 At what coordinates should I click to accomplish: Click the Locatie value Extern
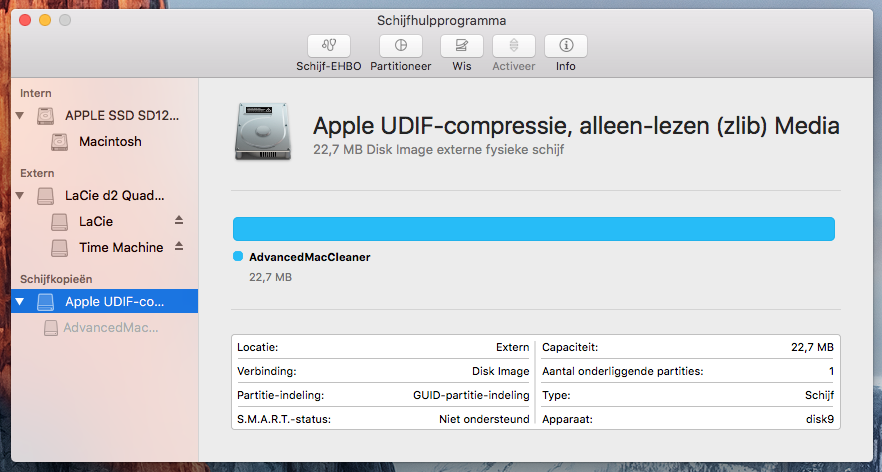pos(512,347)
